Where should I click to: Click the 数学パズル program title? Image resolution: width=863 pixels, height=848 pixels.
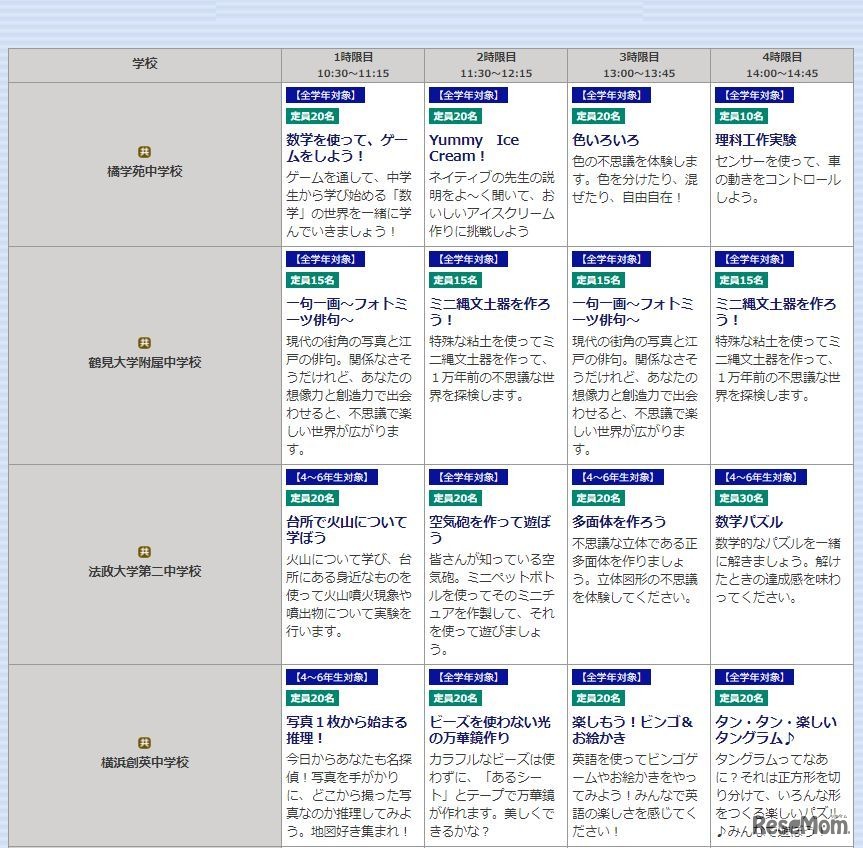click(747, 521)
